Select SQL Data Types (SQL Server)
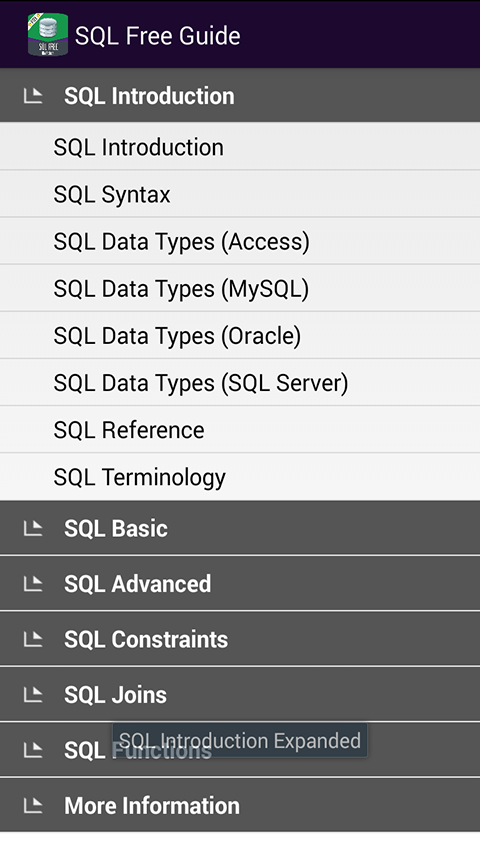This screenshot has height=854, width=480. (240, 383)
